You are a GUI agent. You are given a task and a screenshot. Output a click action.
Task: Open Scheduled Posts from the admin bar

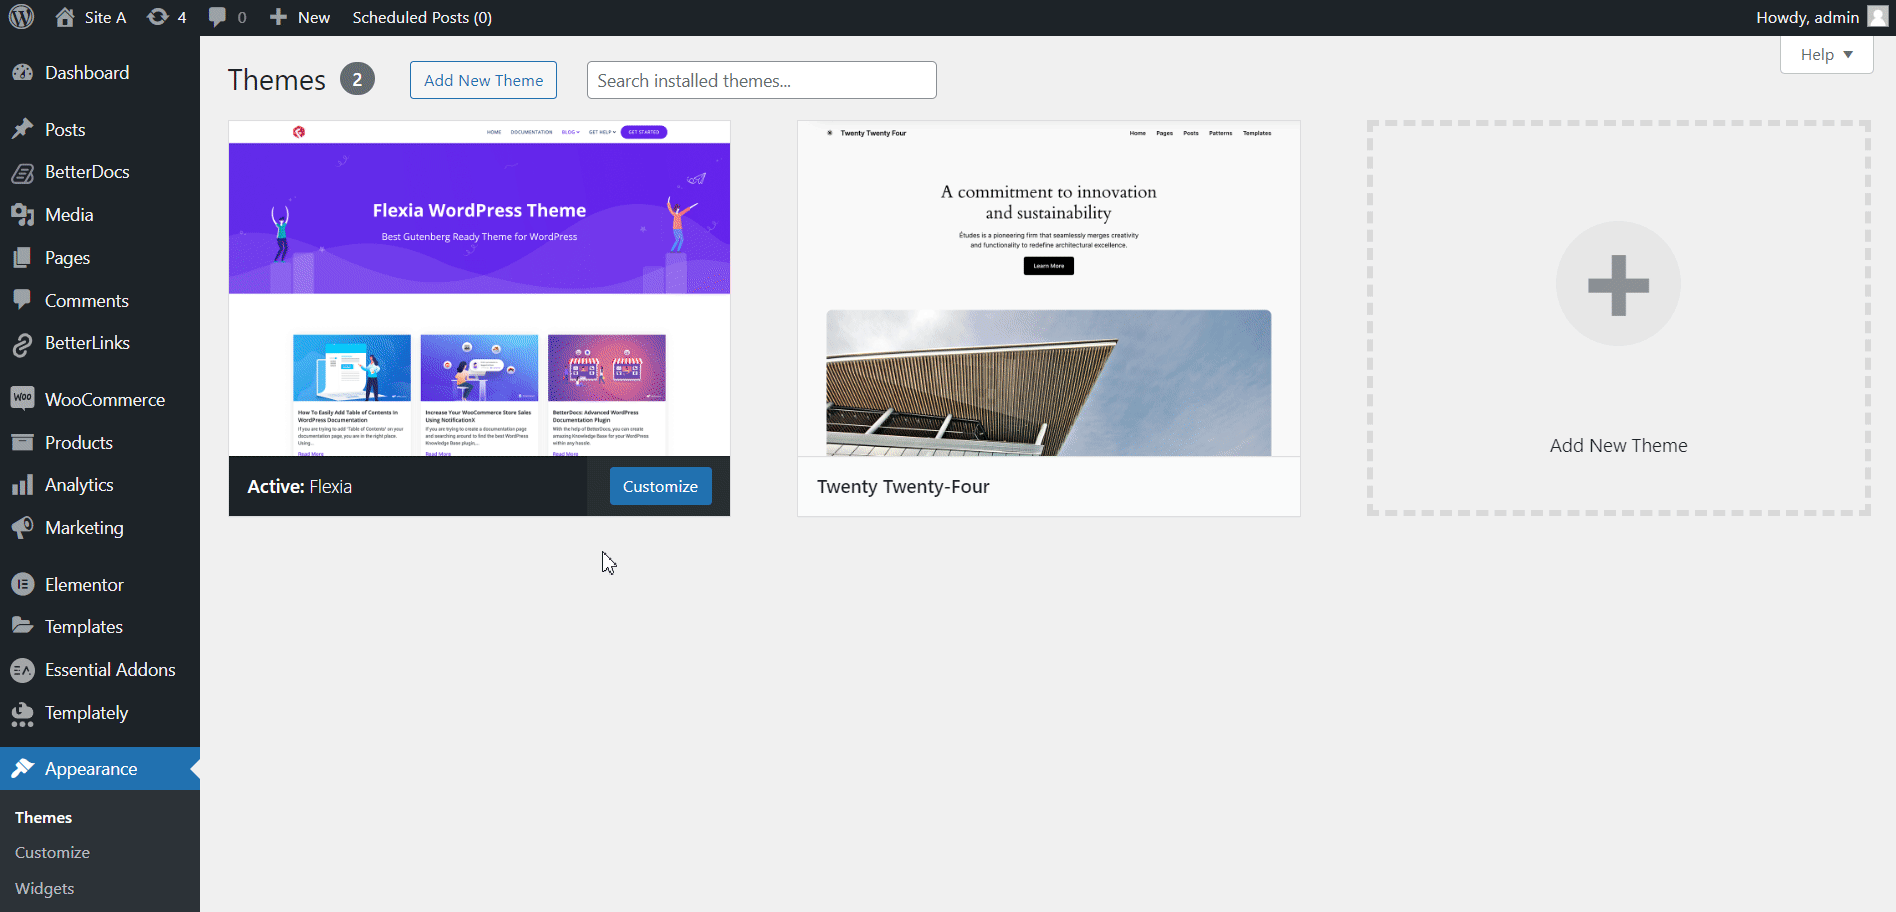[421, 16]
